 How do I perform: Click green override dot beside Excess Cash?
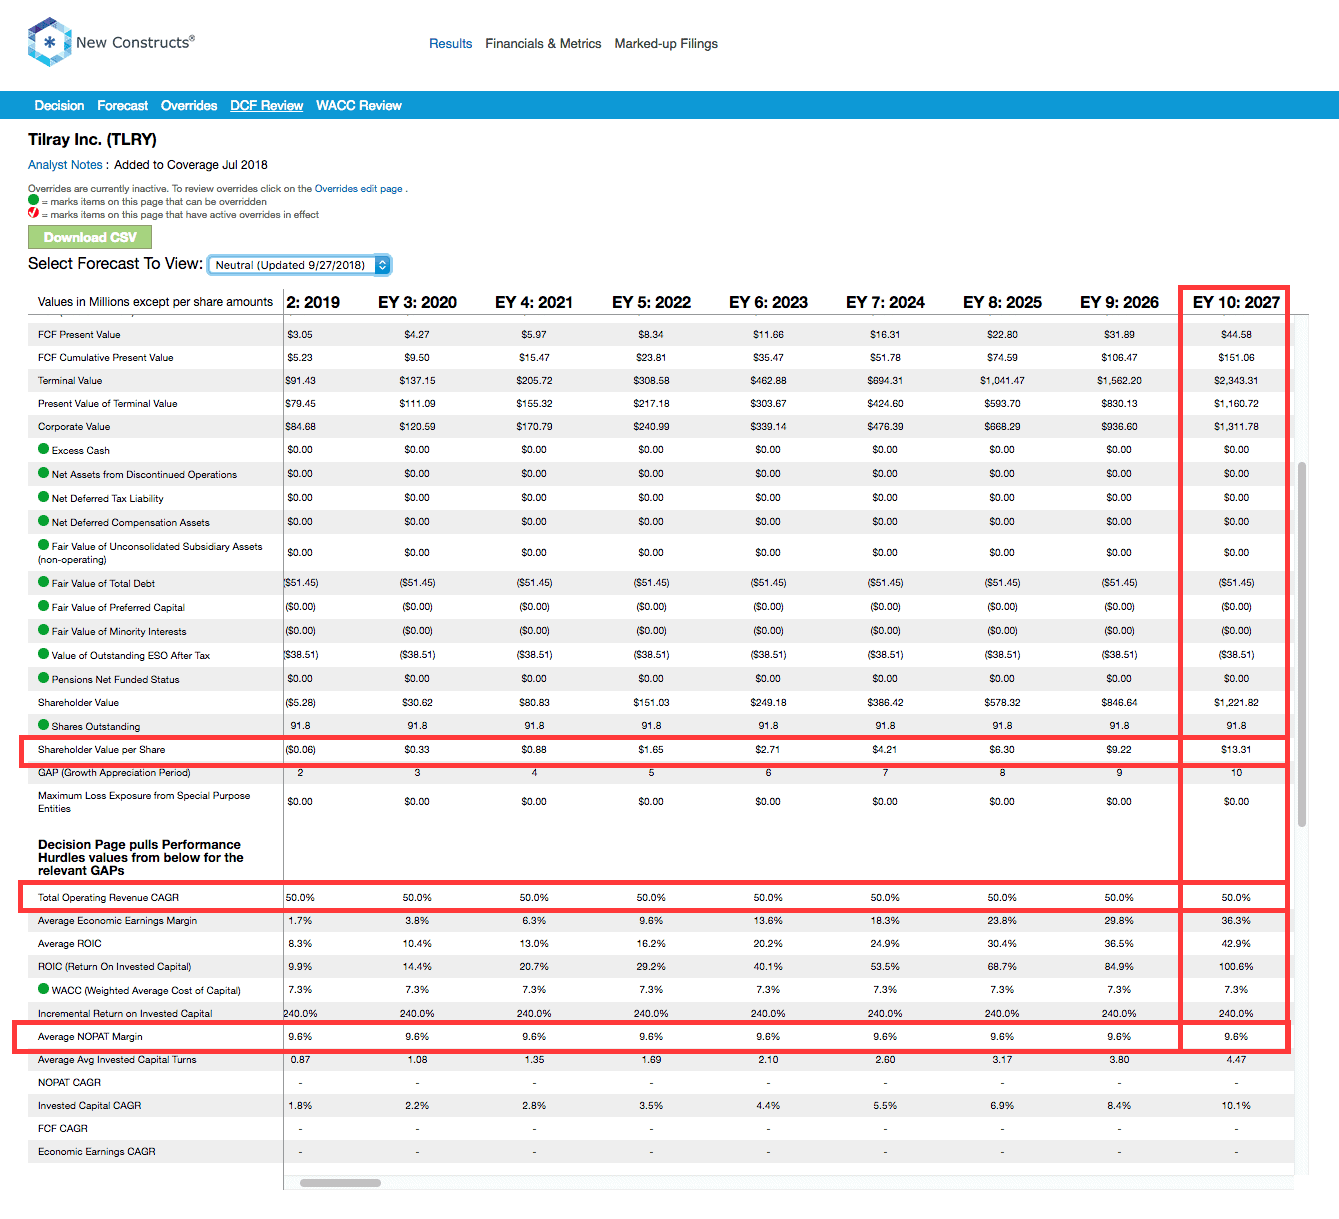click(x=43, y=449)
